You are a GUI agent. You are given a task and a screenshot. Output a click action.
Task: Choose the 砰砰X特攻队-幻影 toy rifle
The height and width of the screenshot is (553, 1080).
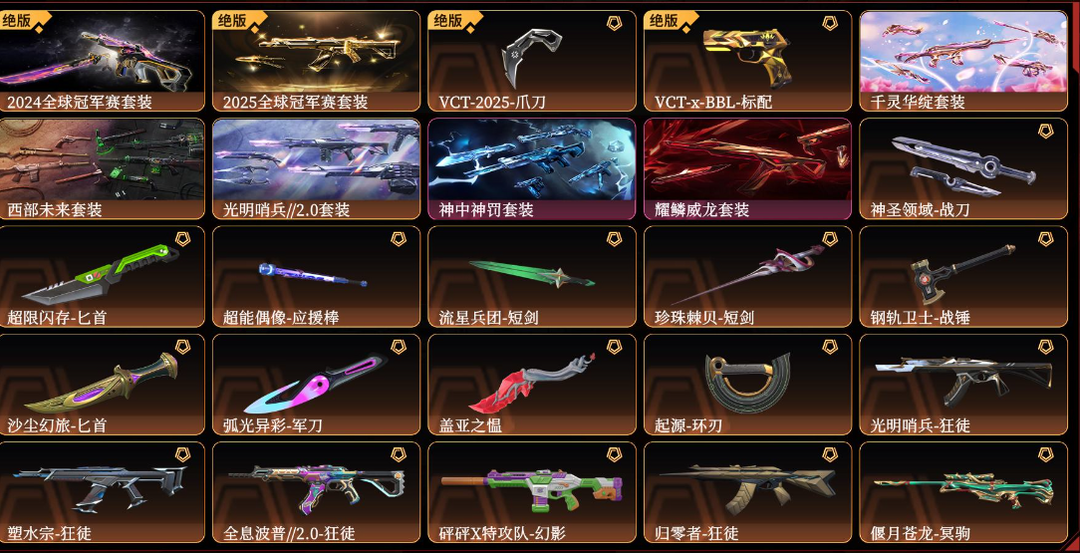[x=532, y=492]
